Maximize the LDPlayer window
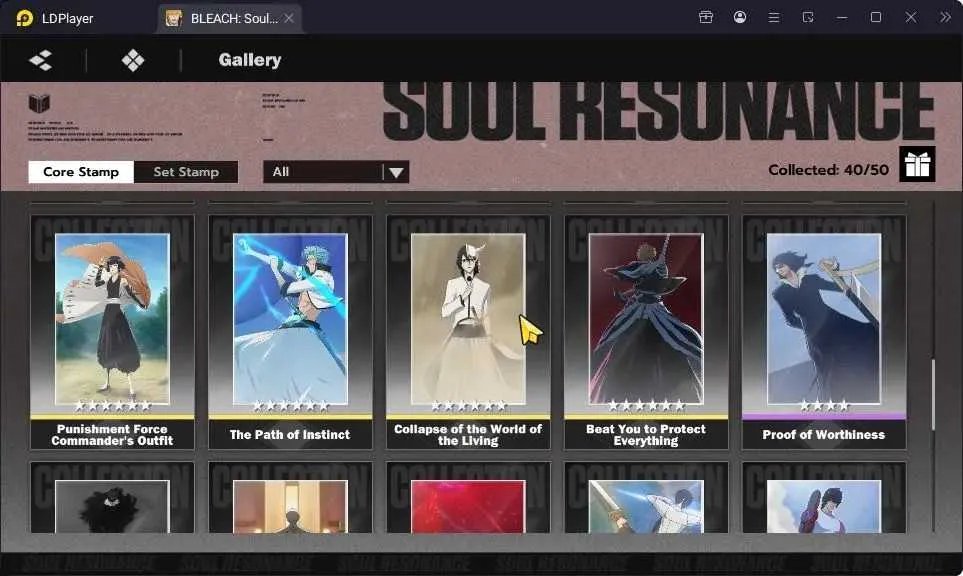This screenshot has width=963, height=576. pyautogui.click(x=876, y=17)
